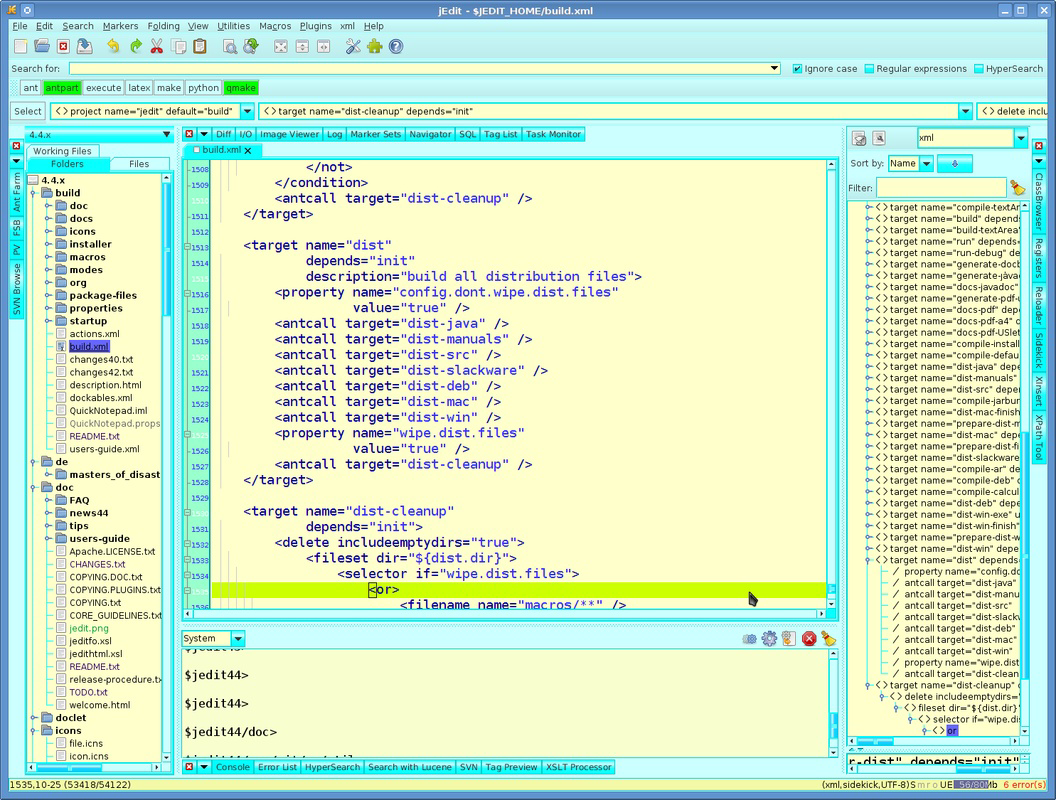Screen dimensions: 1056x800
Task: Open Plugin Manager via puzzle-piece icon
Action: (x=374, y=46)
